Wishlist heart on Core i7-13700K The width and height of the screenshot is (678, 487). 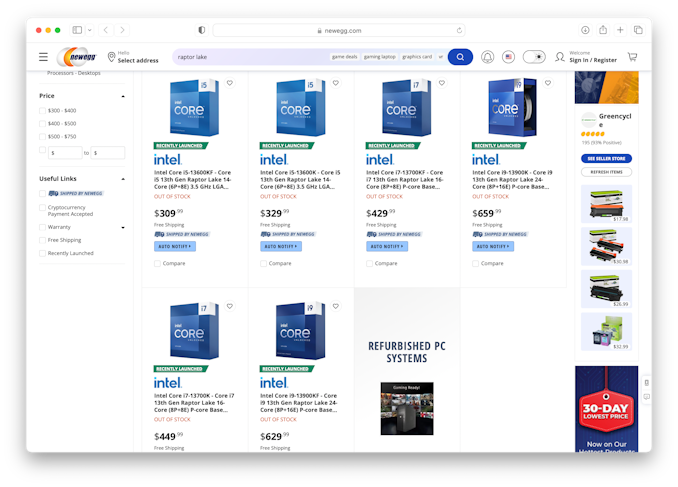[230, 306]
